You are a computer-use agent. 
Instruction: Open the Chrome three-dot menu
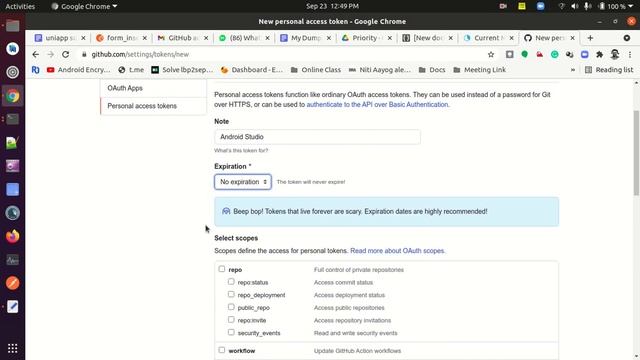click(x=630, y=54)
